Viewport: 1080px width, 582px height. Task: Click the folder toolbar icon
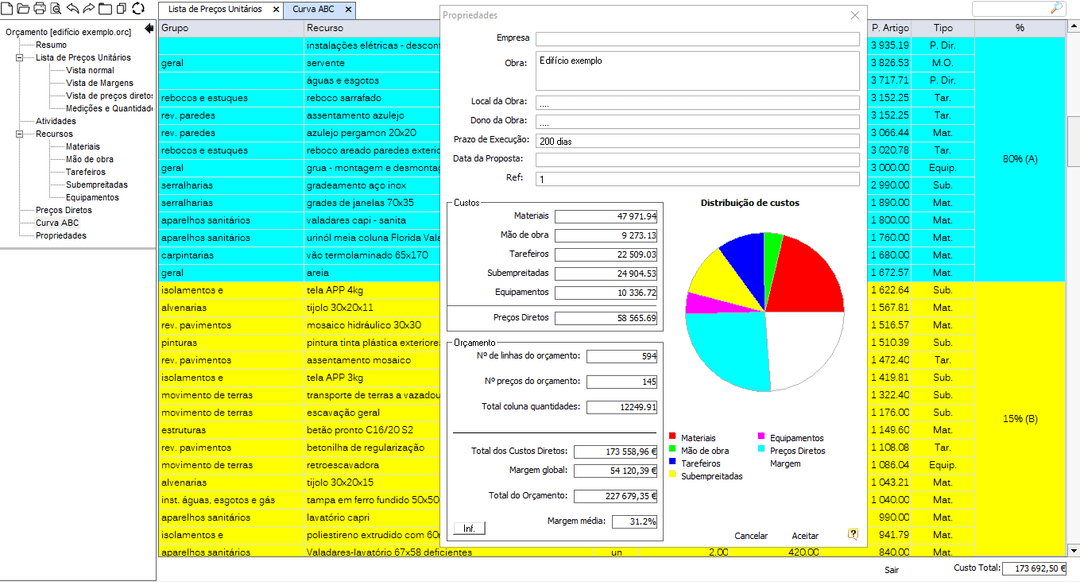106,8
